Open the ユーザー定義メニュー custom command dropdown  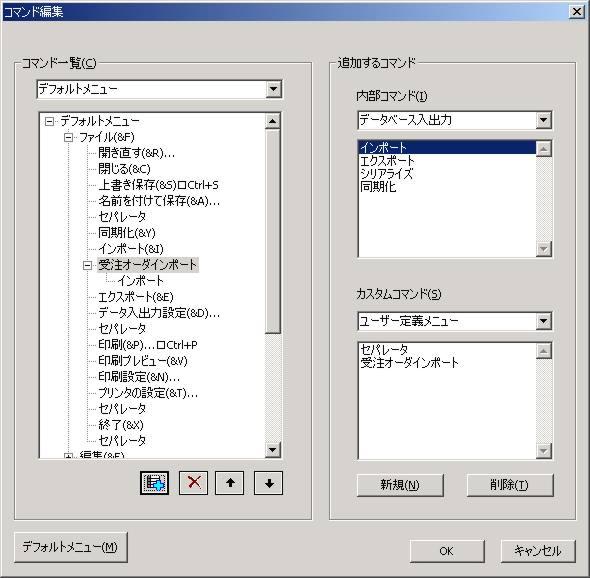click(x=543, y=321)
